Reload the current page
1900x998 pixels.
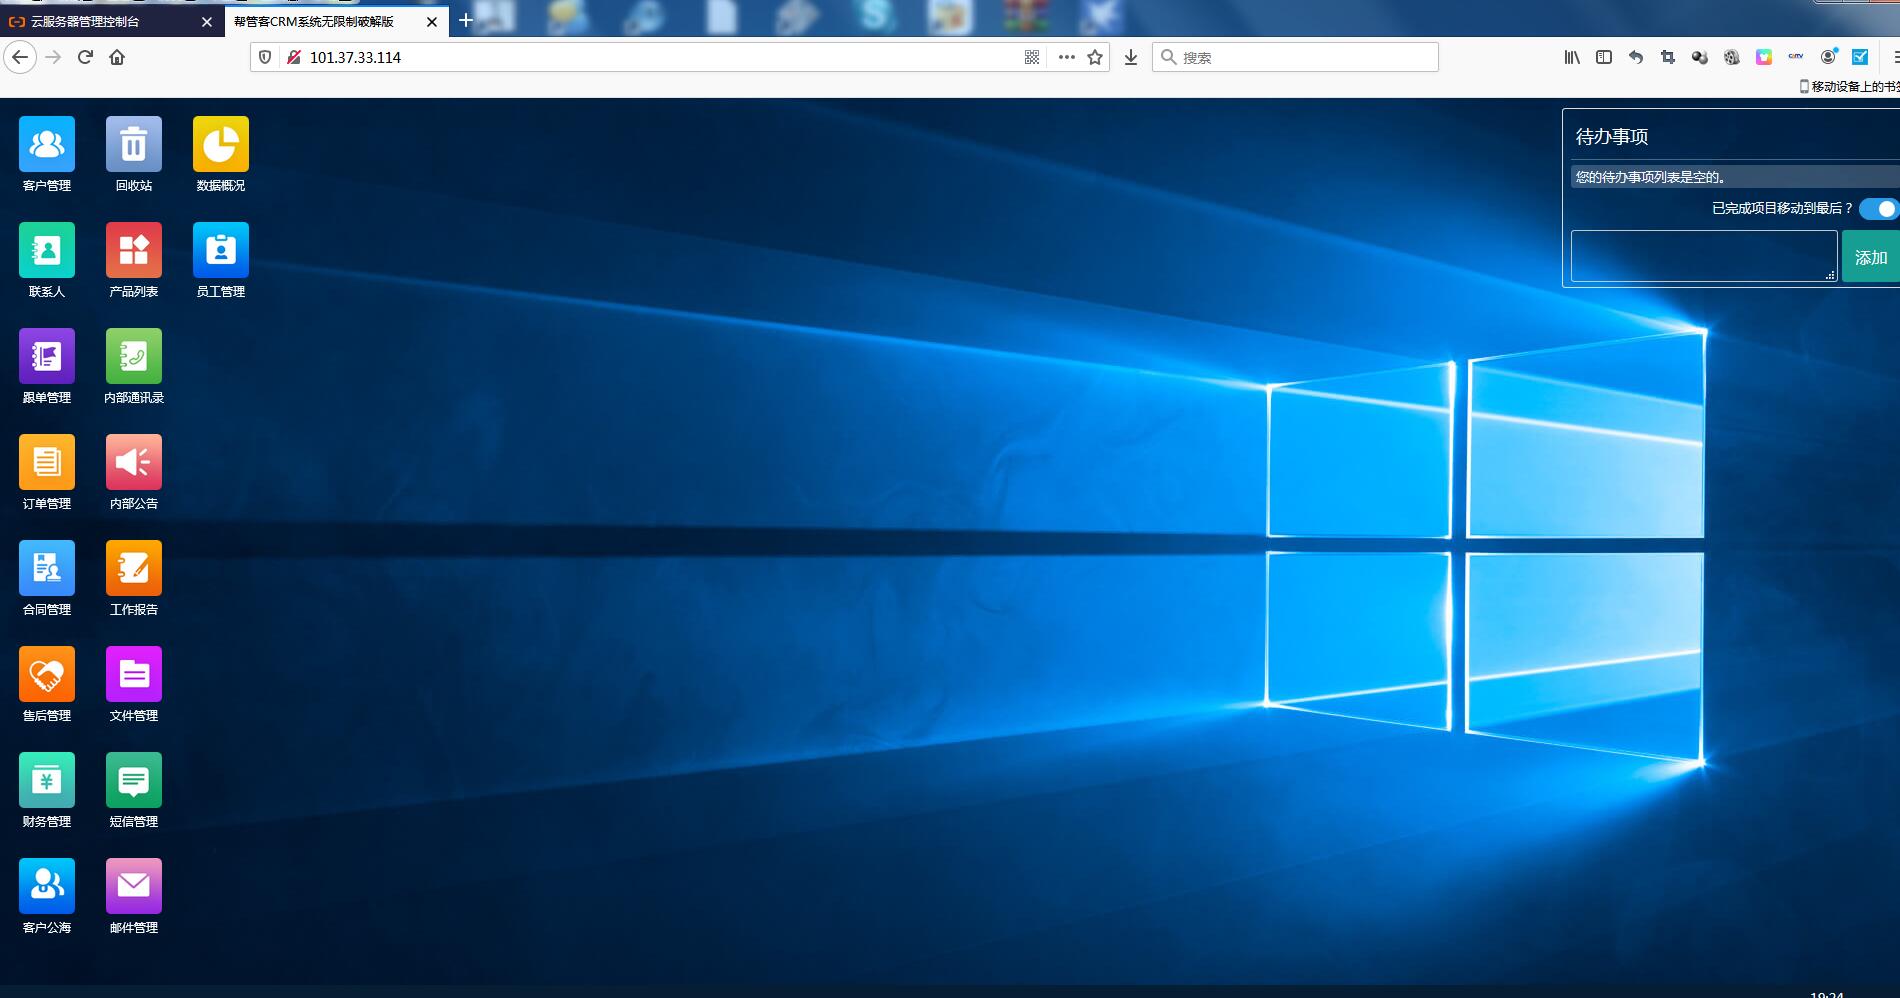[85, 57]
